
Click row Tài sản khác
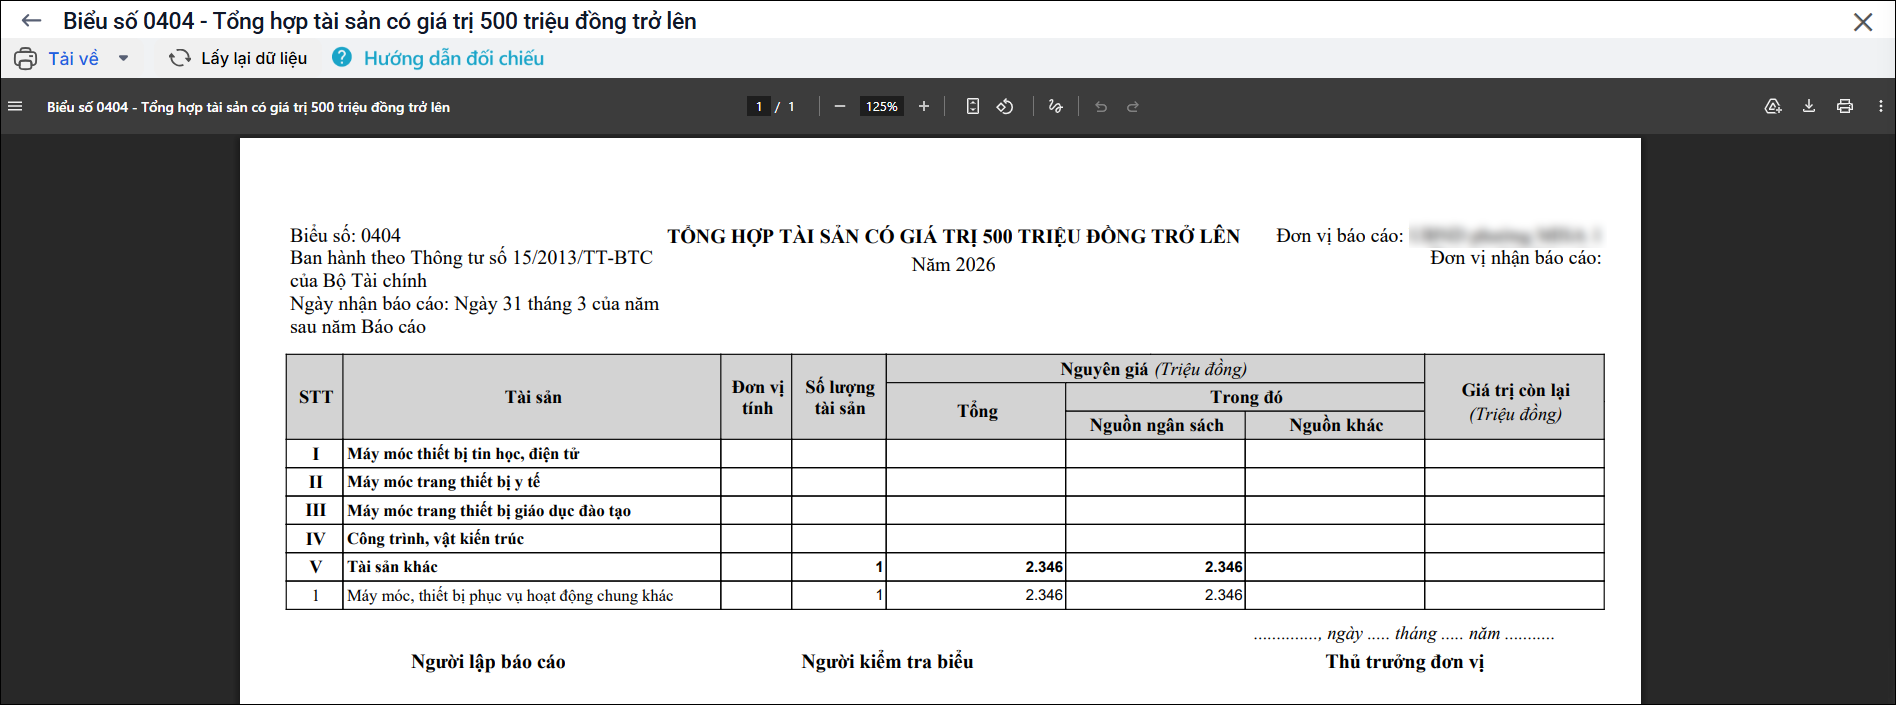[x=945, y=567]
